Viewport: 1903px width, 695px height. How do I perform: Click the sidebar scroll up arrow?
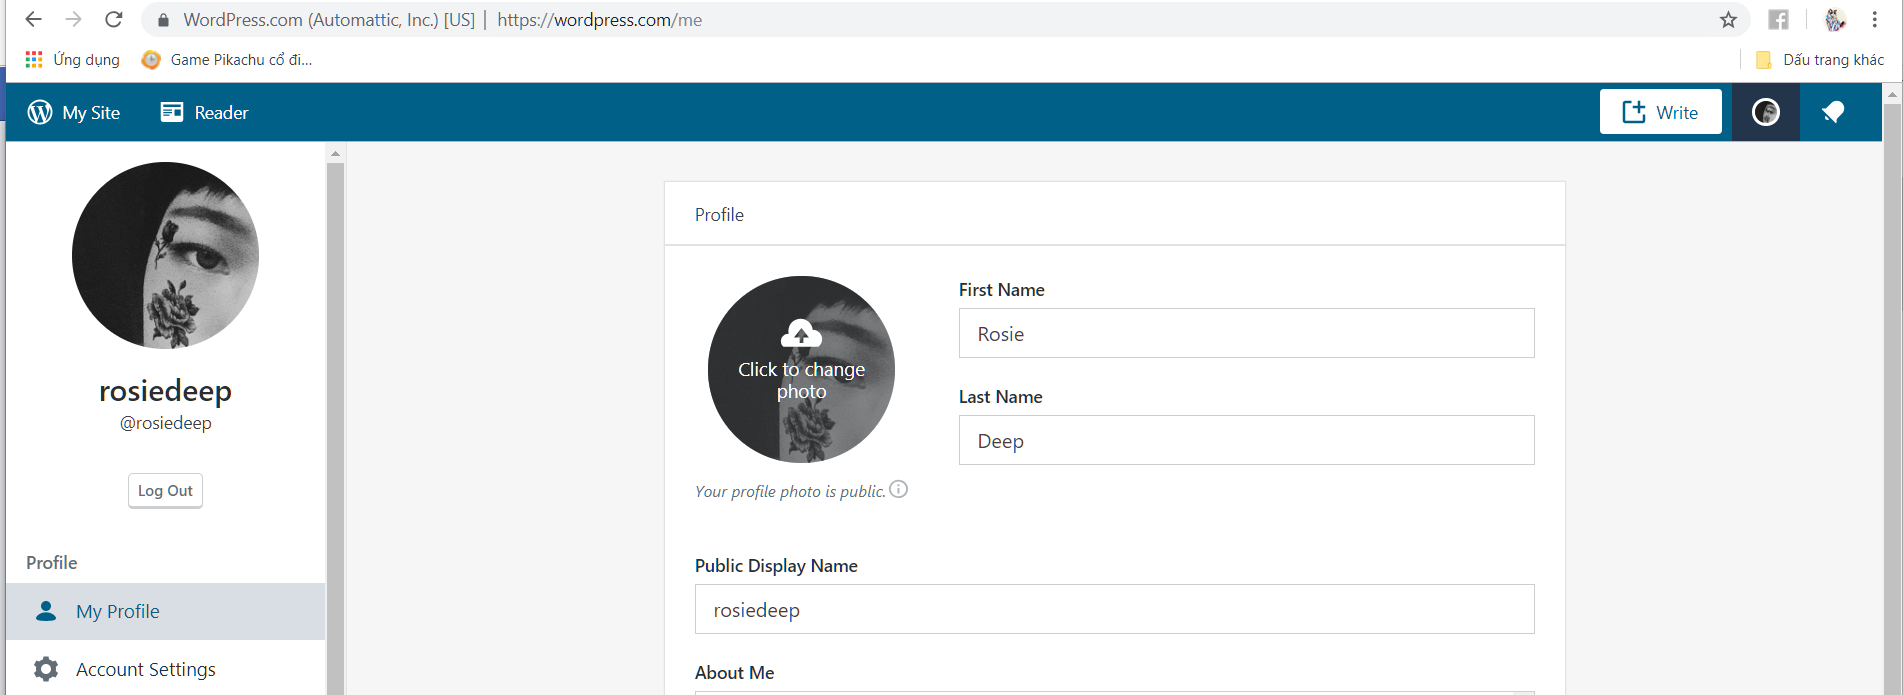pyautogui.click(x=336, y=153)
